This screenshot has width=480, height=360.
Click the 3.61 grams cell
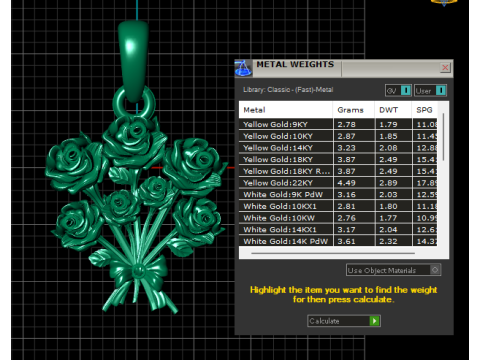click(354, 241)
